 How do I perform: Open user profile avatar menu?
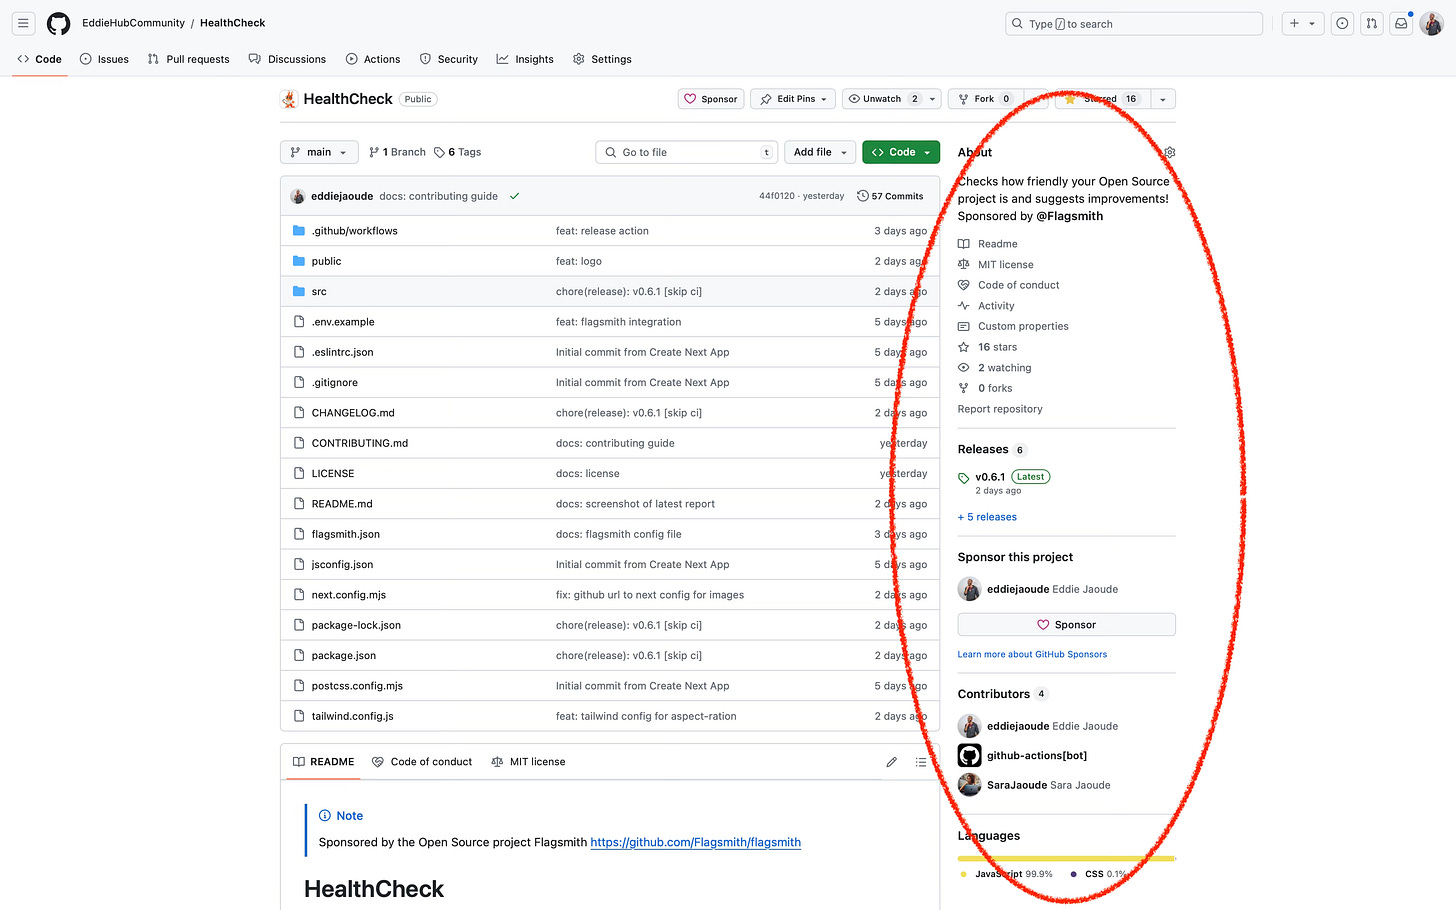pyautogui.click(x=1432, y=23)
